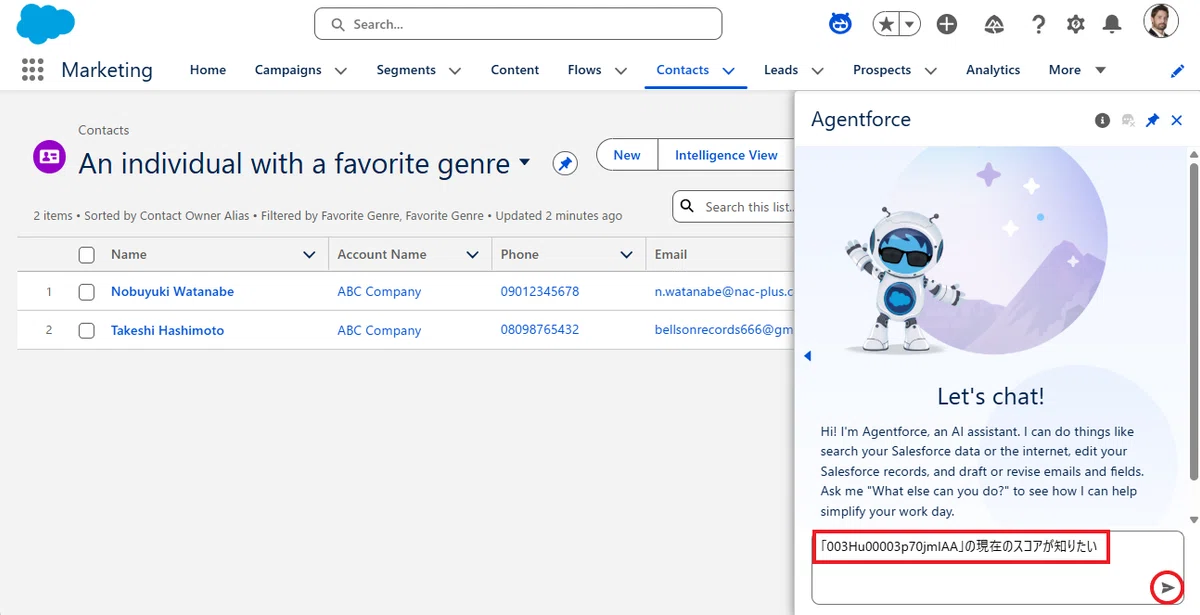This screenshot has height=615, width=1200.
Task: Open the App Launcher grid icon
Action: pos(33,70)
